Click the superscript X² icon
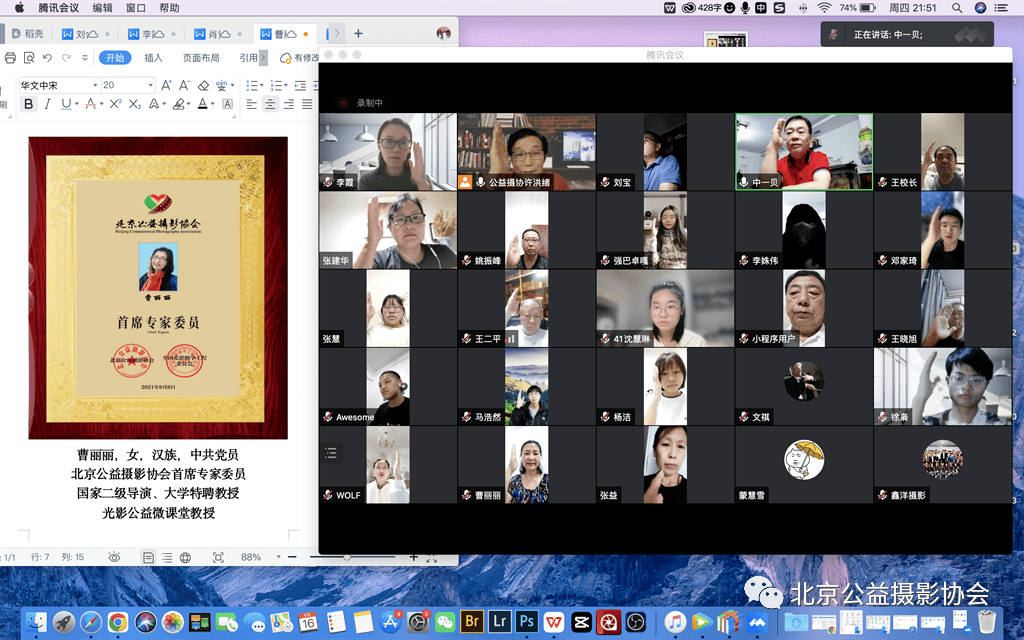The height and width of the screenshot is (640, 1024). 116,104
